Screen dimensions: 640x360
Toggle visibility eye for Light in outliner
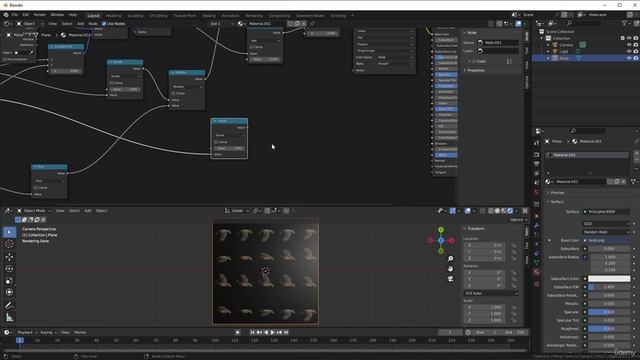tap(629, 51)
